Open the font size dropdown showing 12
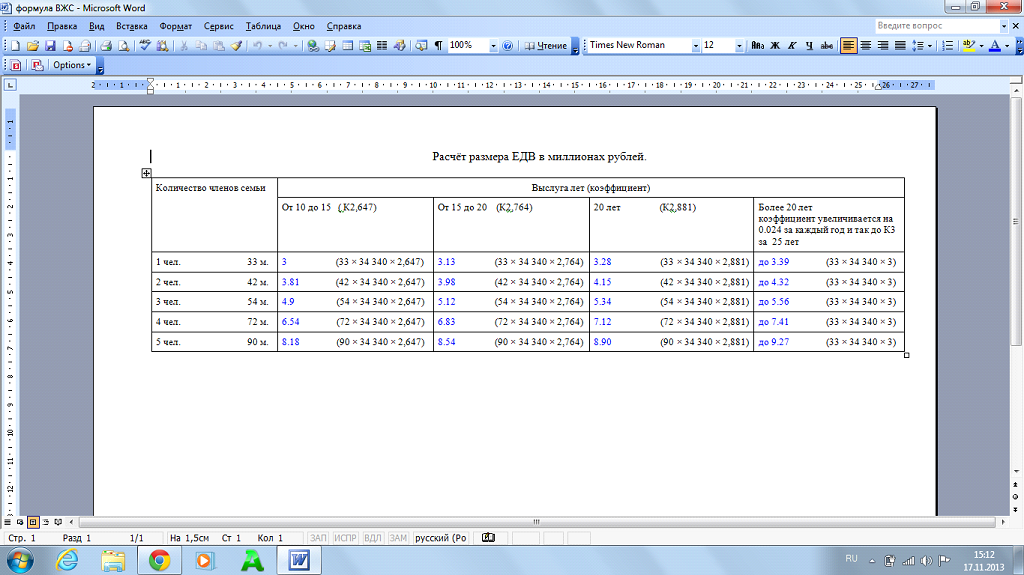Image resolution: width=1024 pixels, height=575 pixels. [x=739, y=46]
